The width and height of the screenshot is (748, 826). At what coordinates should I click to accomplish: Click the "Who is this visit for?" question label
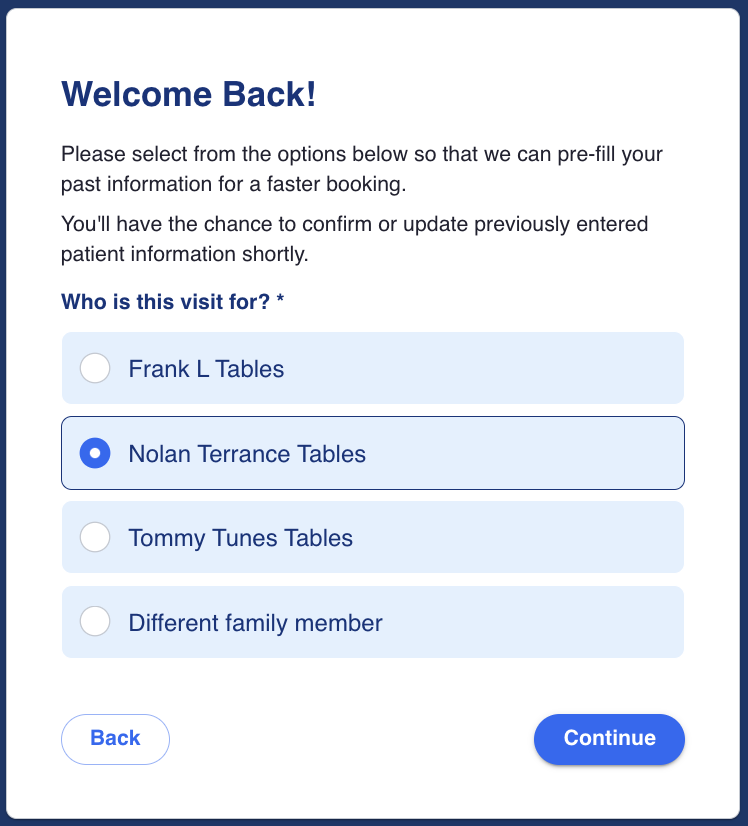pos(166,302)
